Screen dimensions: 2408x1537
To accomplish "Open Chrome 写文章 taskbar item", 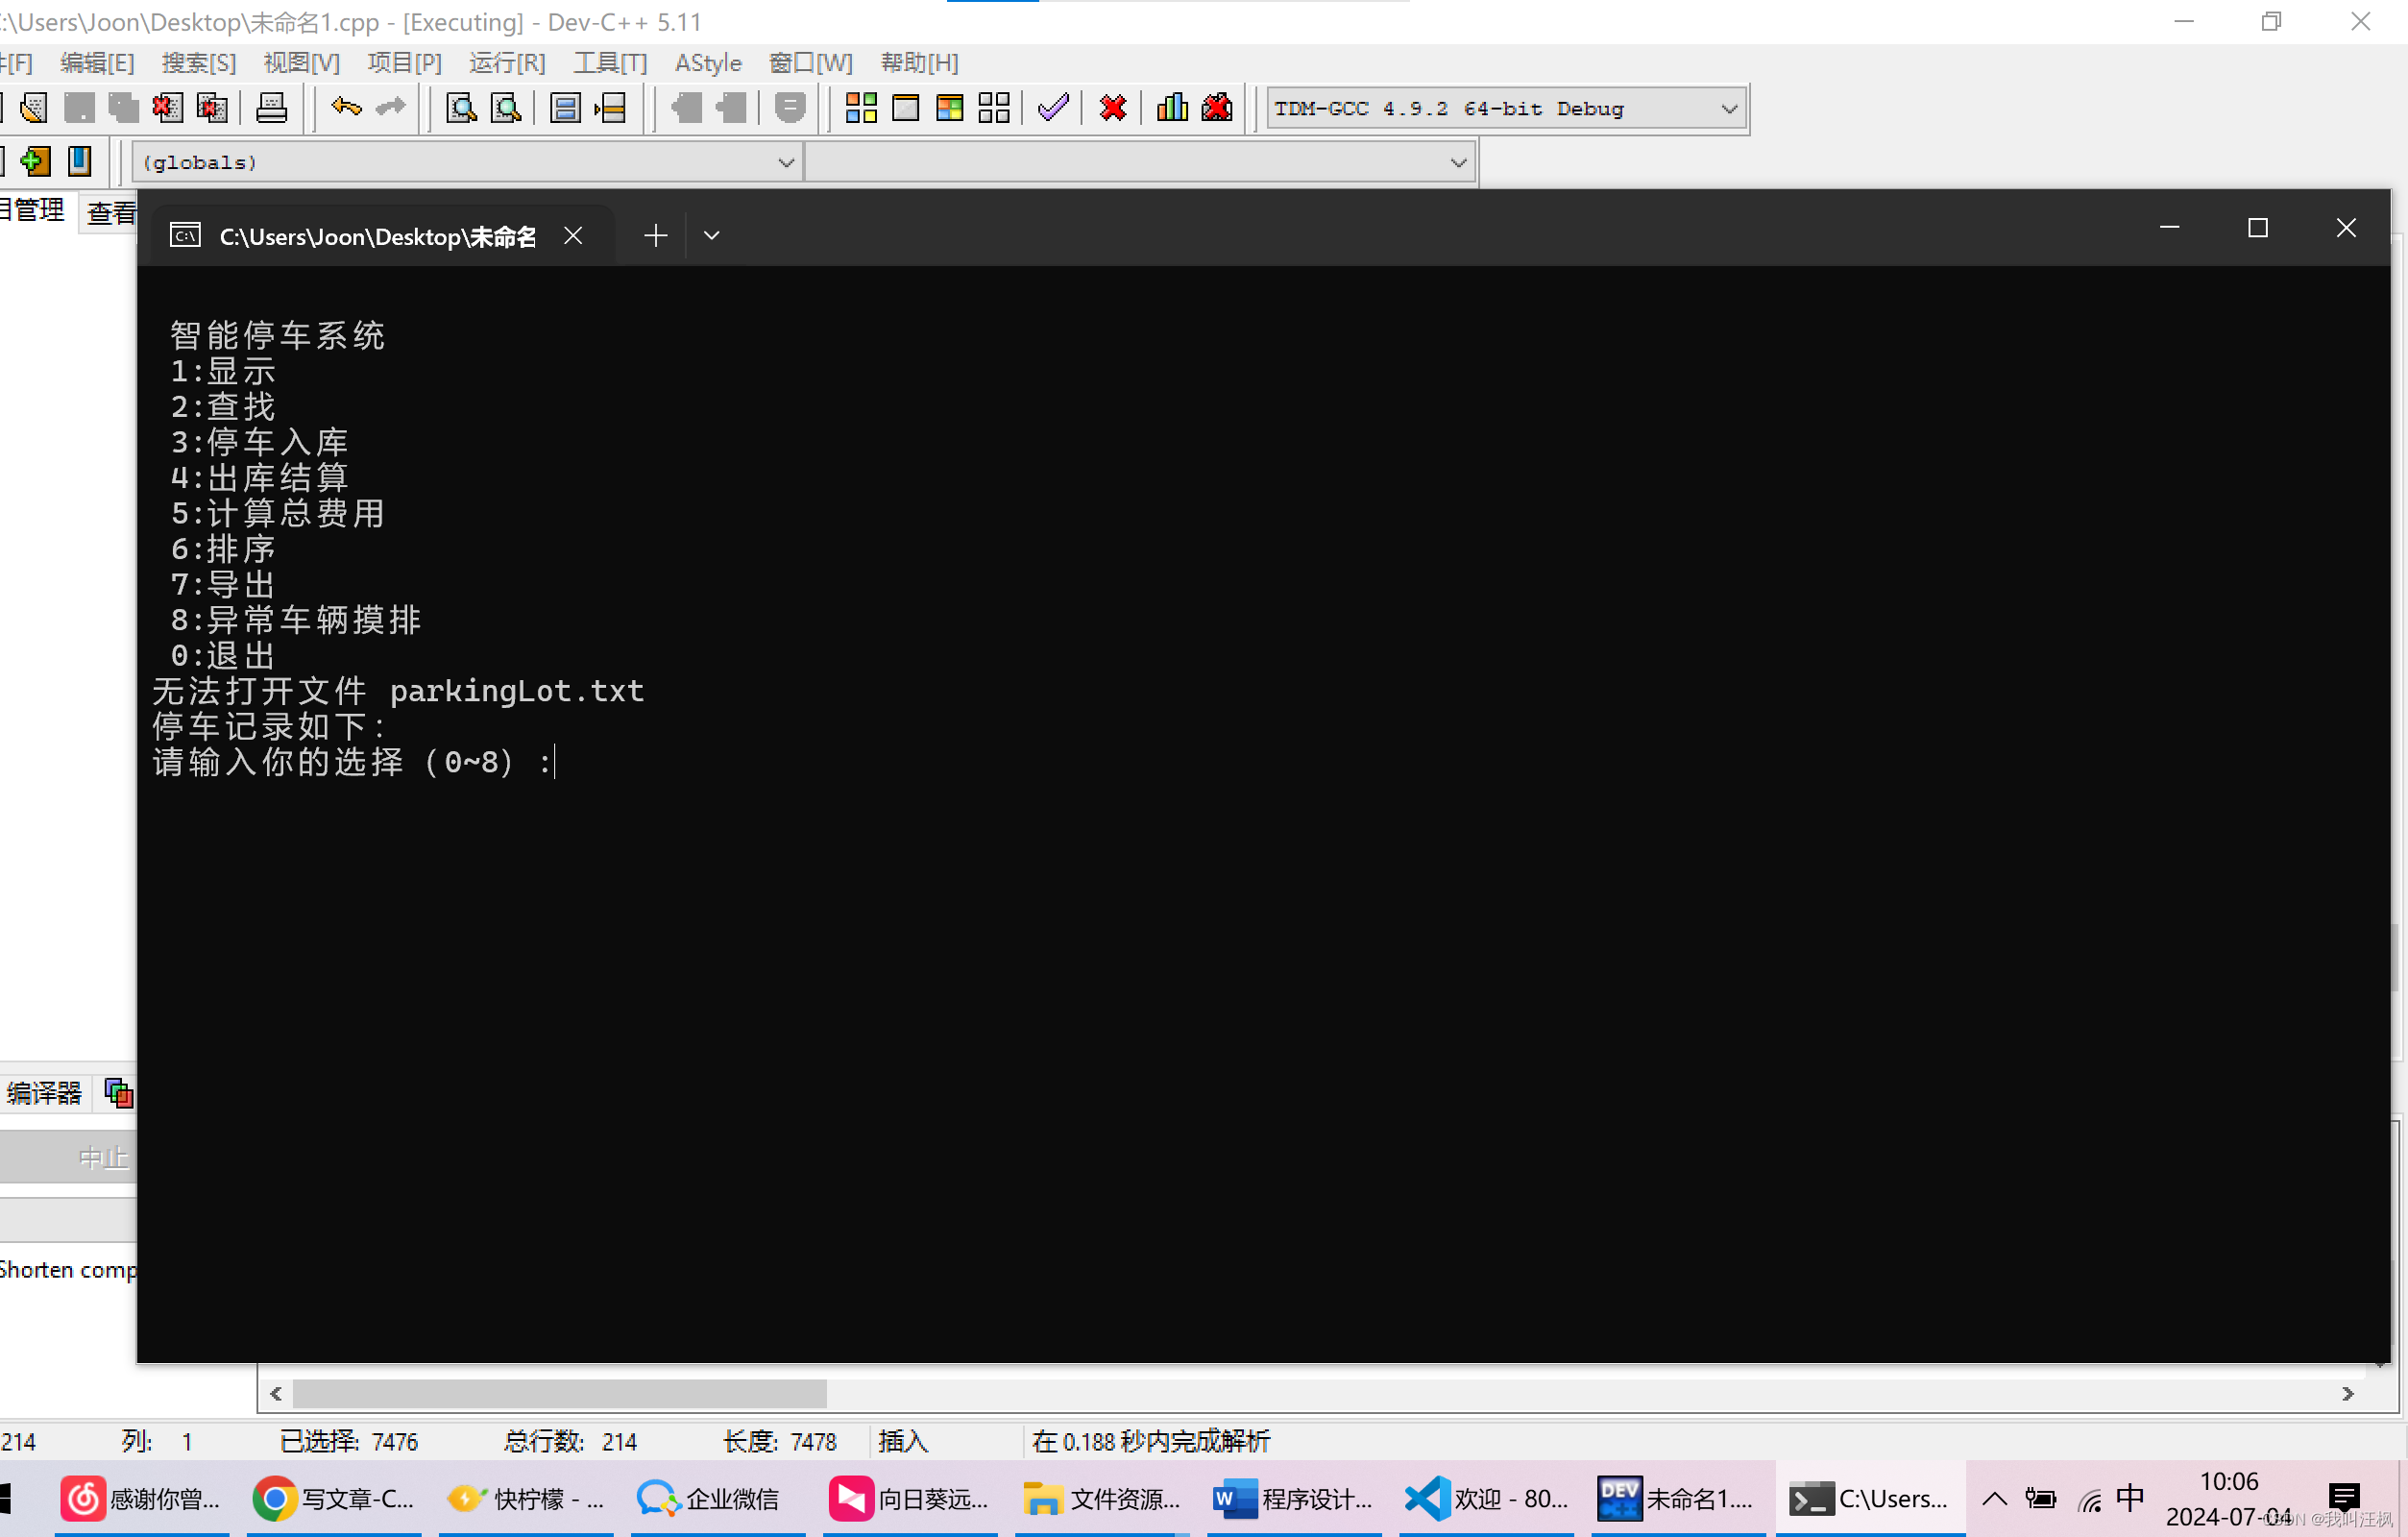I will 334,1497.
